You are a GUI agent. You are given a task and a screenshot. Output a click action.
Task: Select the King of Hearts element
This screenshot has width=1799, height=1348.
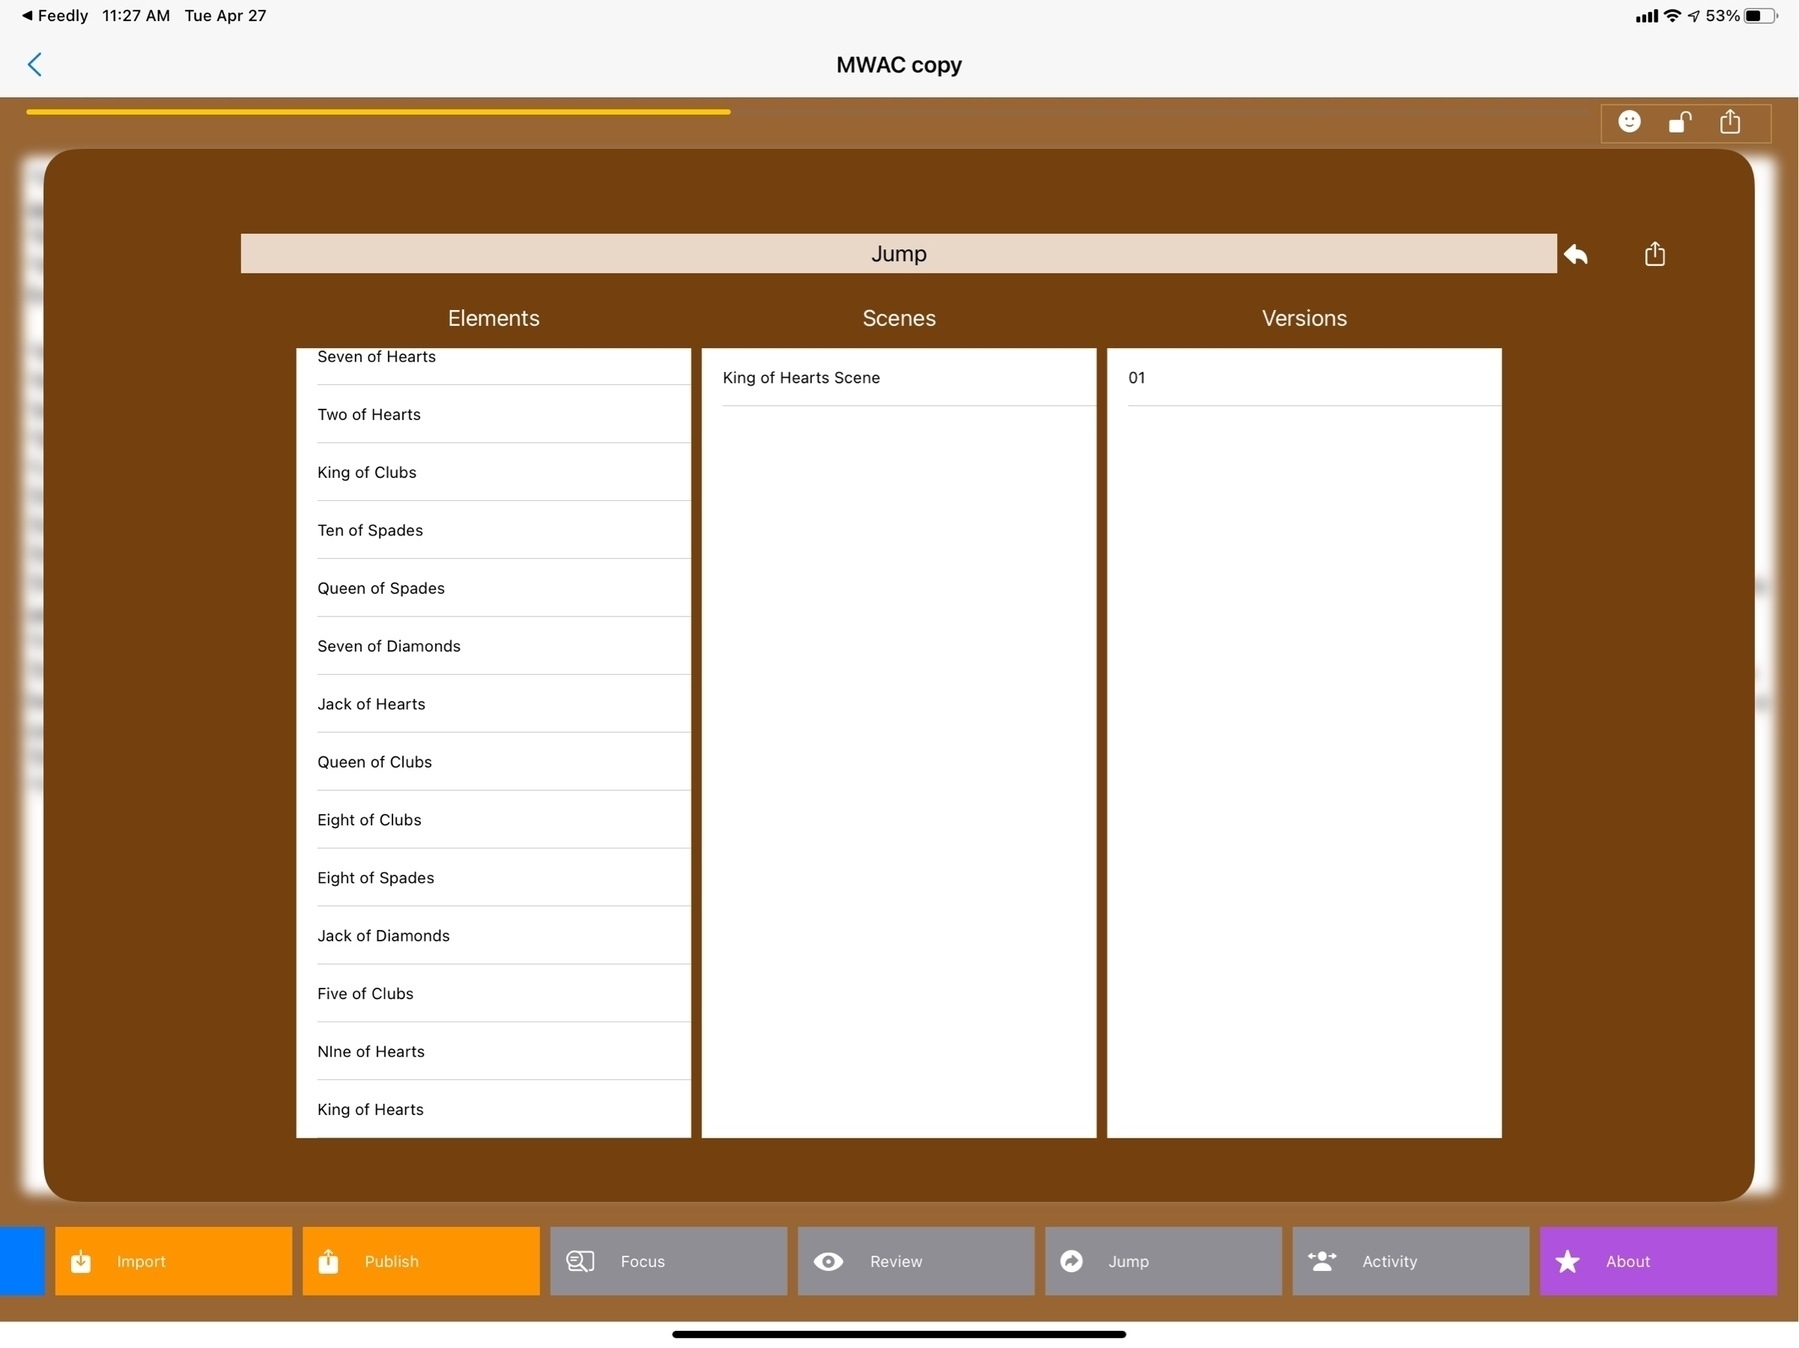(371, 1109)
